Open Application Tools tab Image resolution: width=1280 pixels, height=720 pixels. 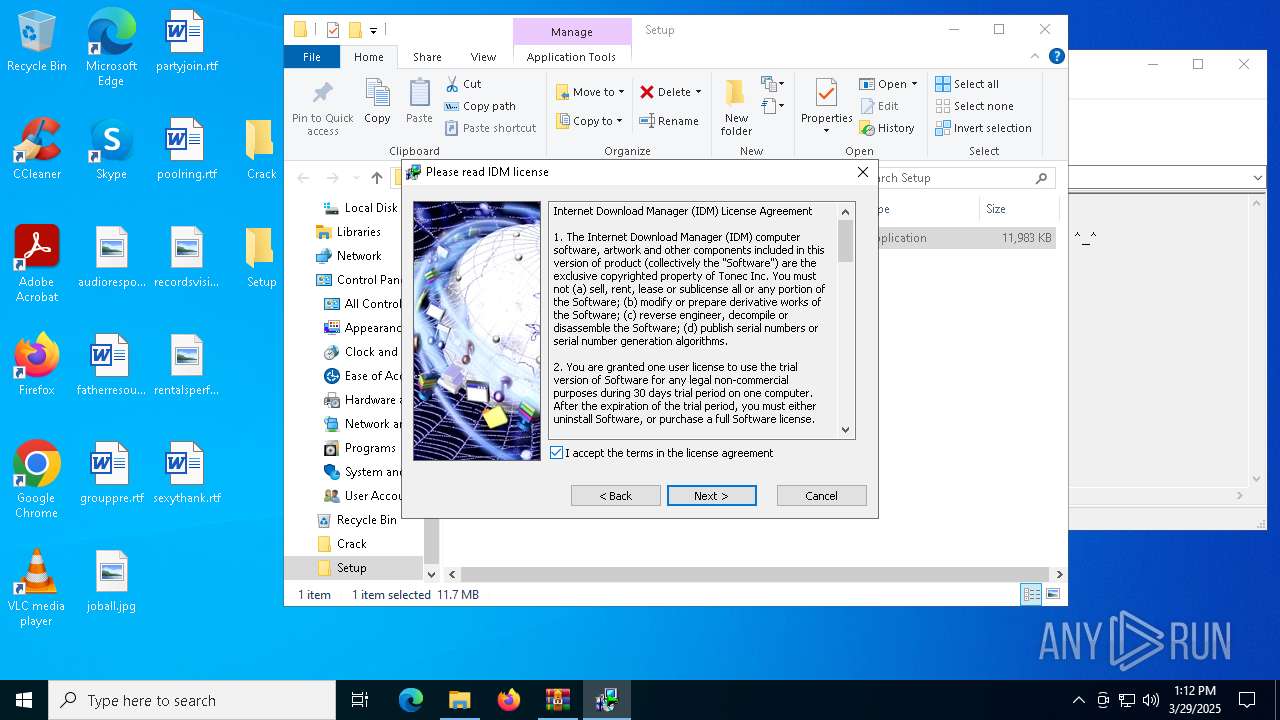[571, 57]
